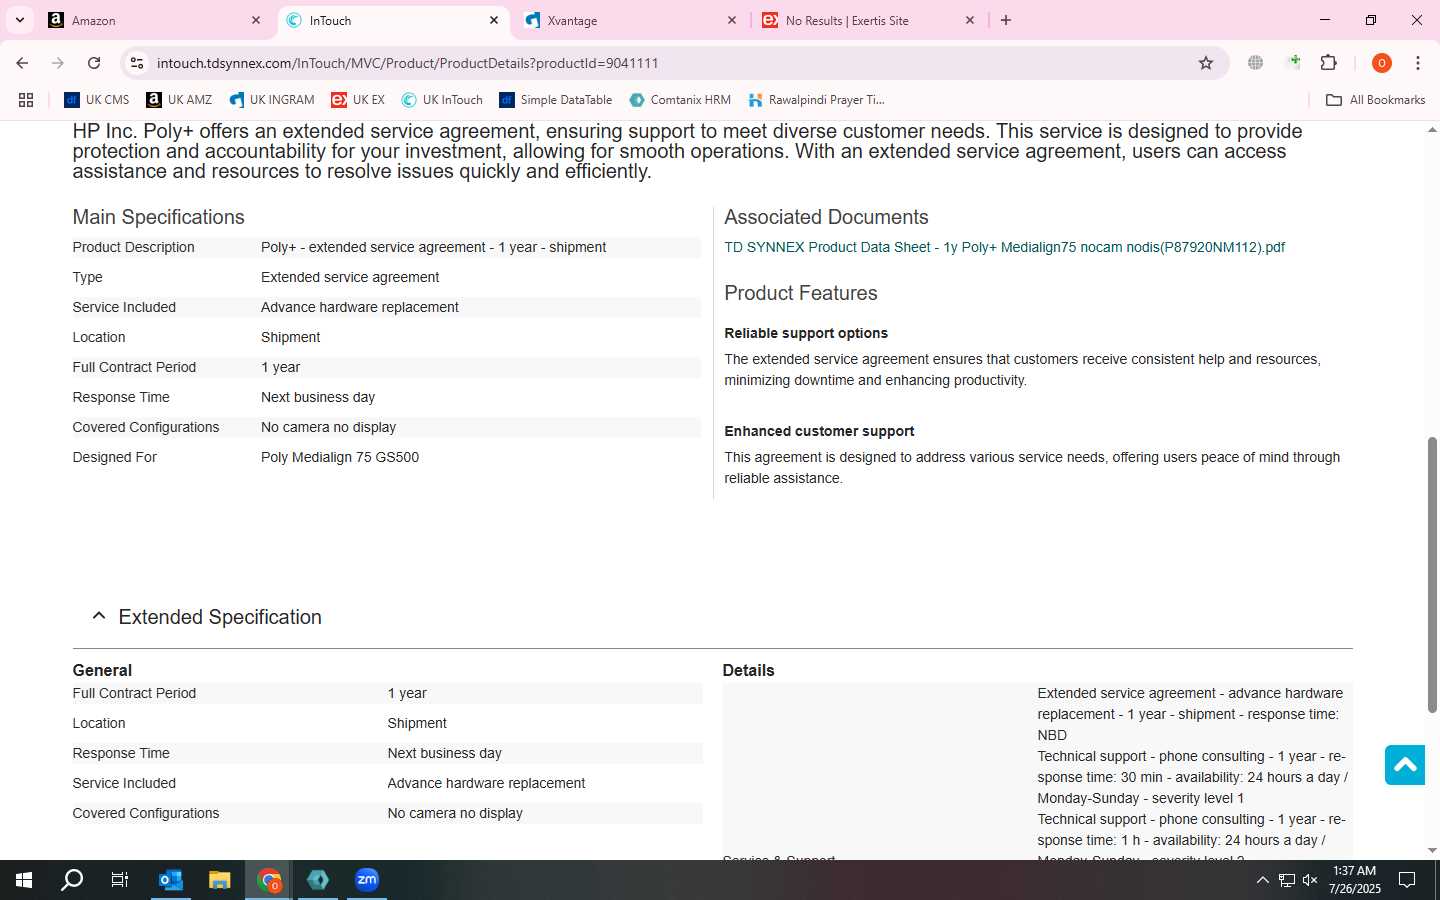
Task: Open the All Bookmarks folder
Action: (1375, 100)
